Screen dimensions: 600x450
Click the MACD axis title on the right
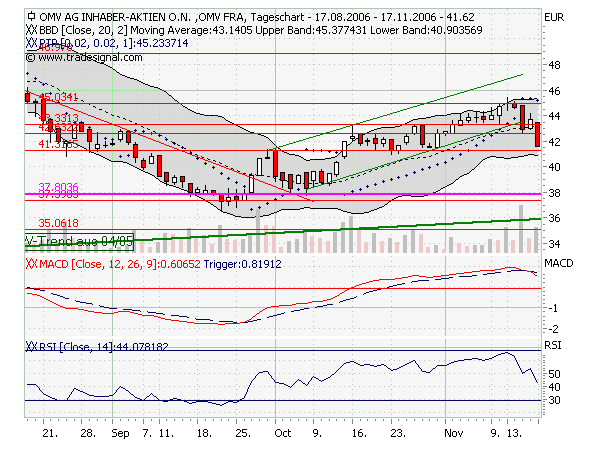coord(559,263)
